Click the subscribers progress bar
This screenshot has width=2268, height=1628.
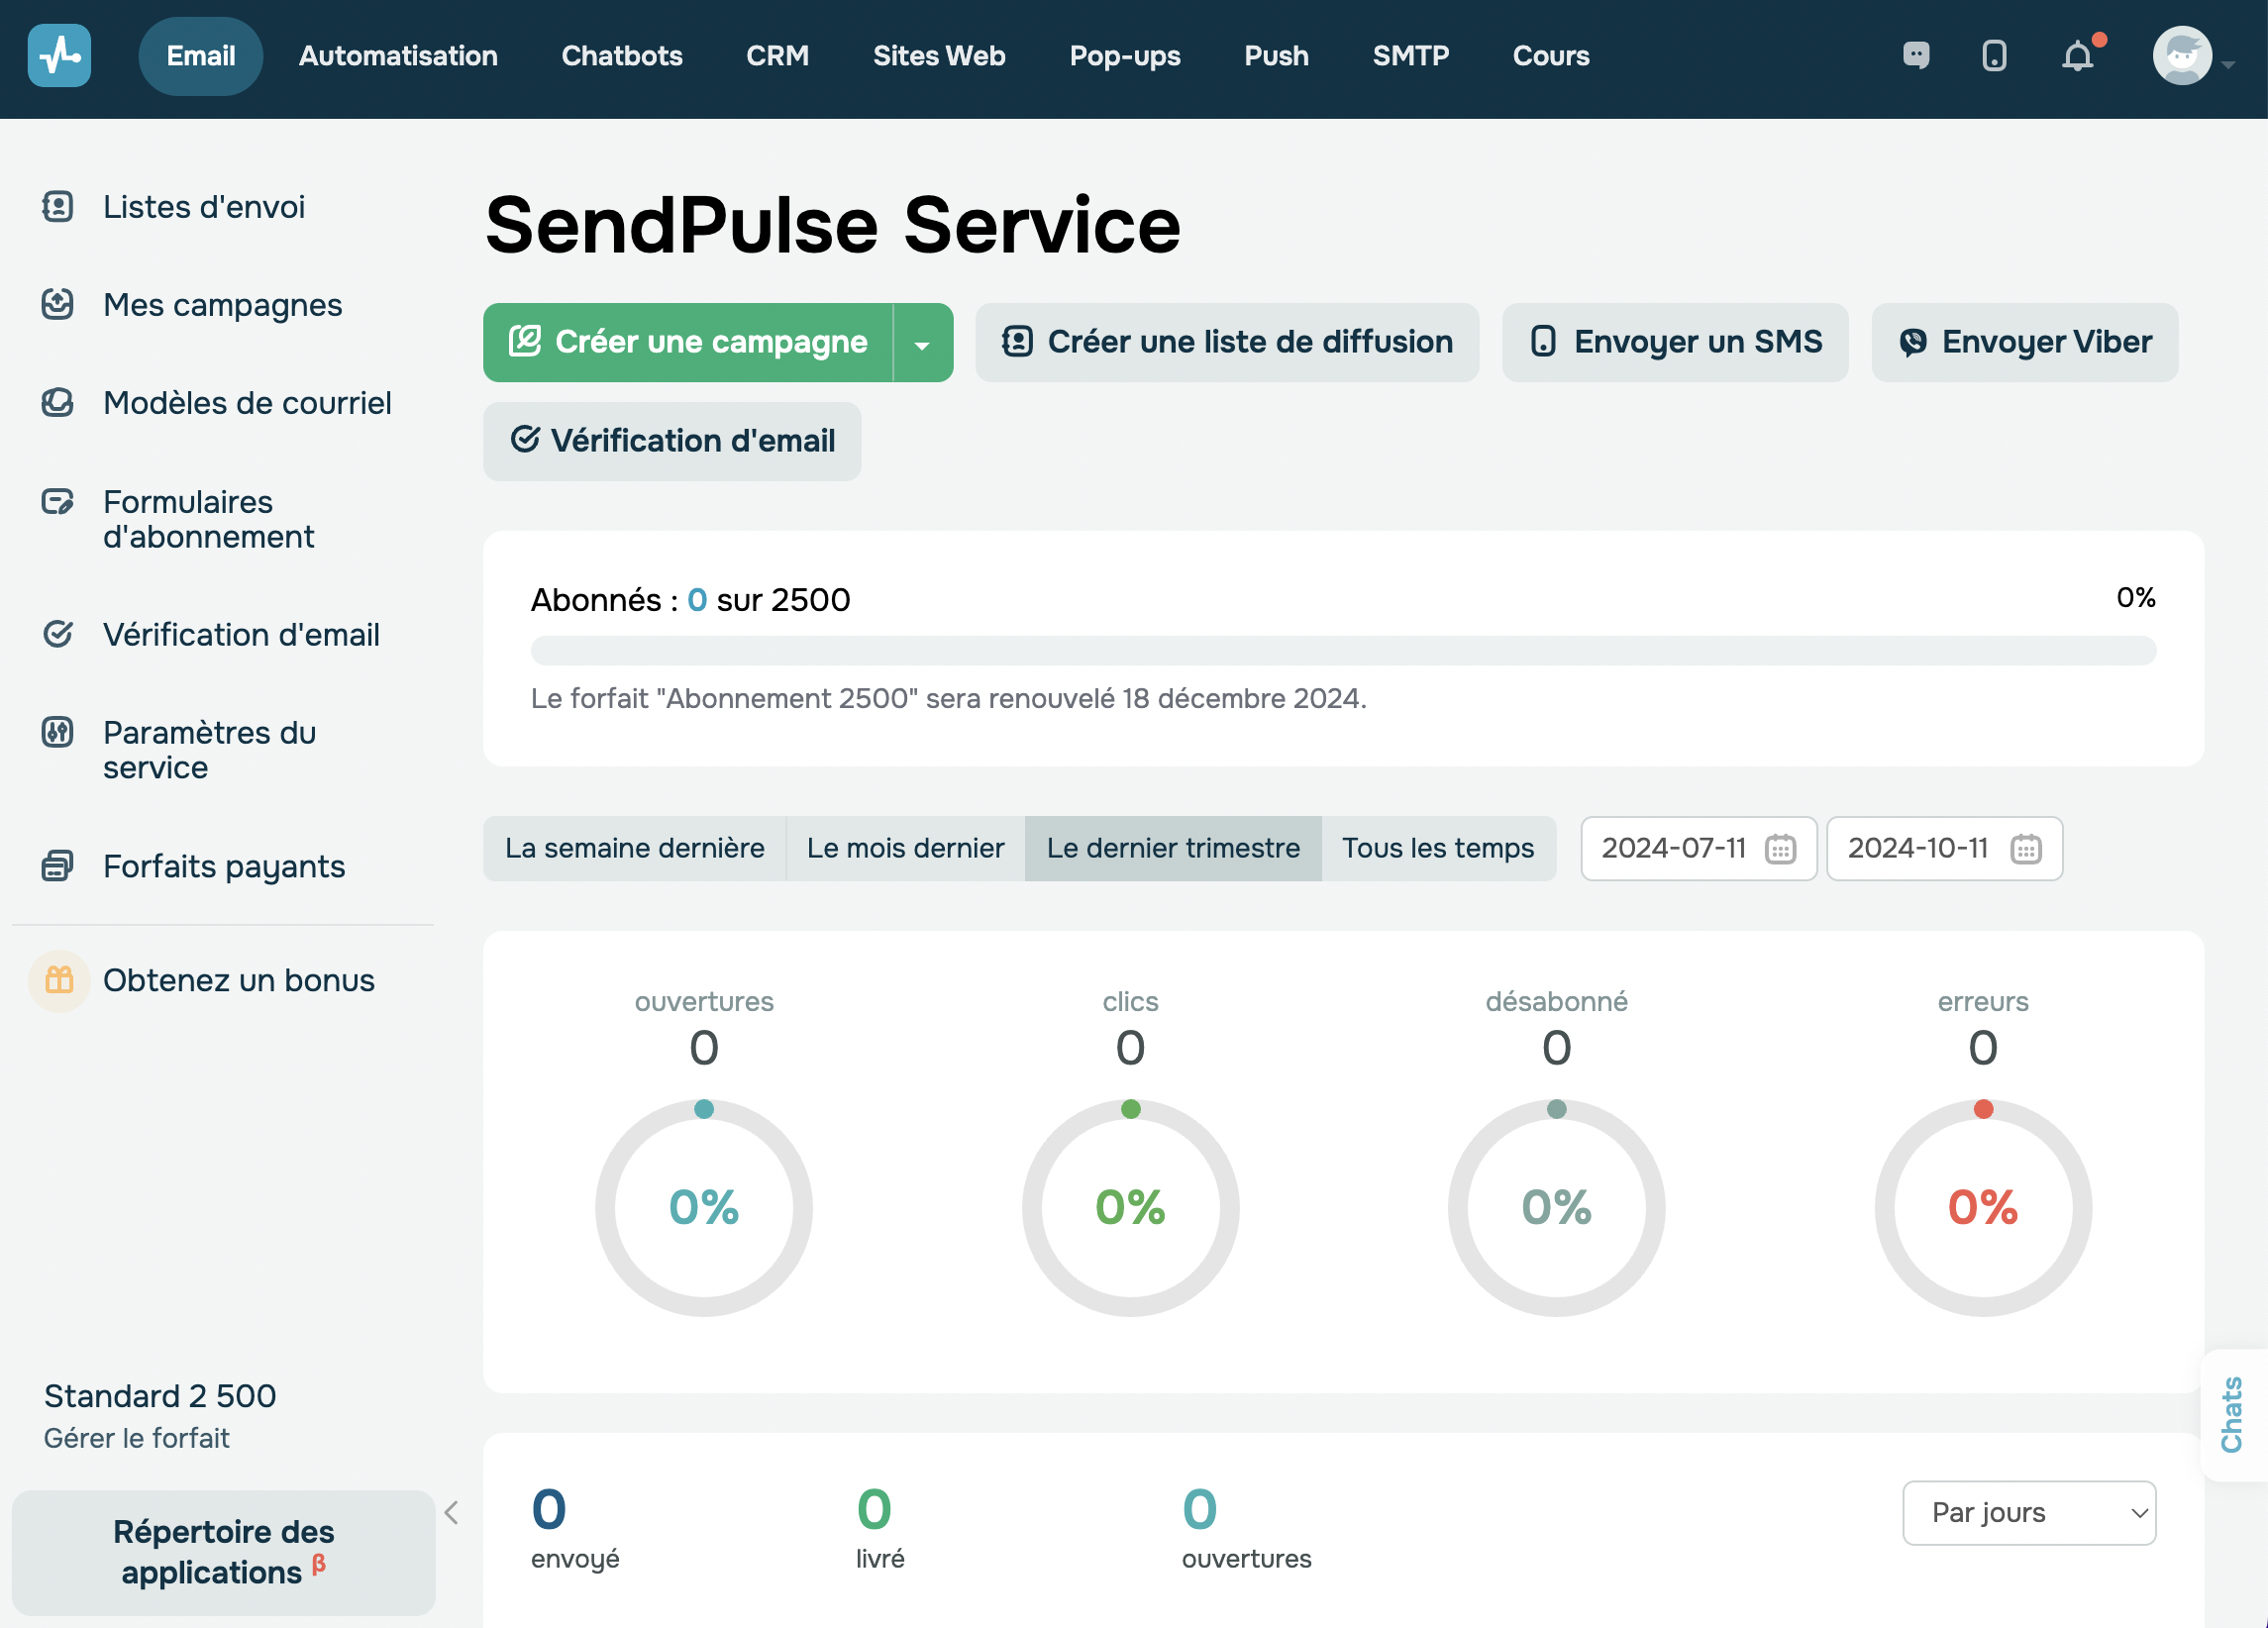click(1343, 650)
